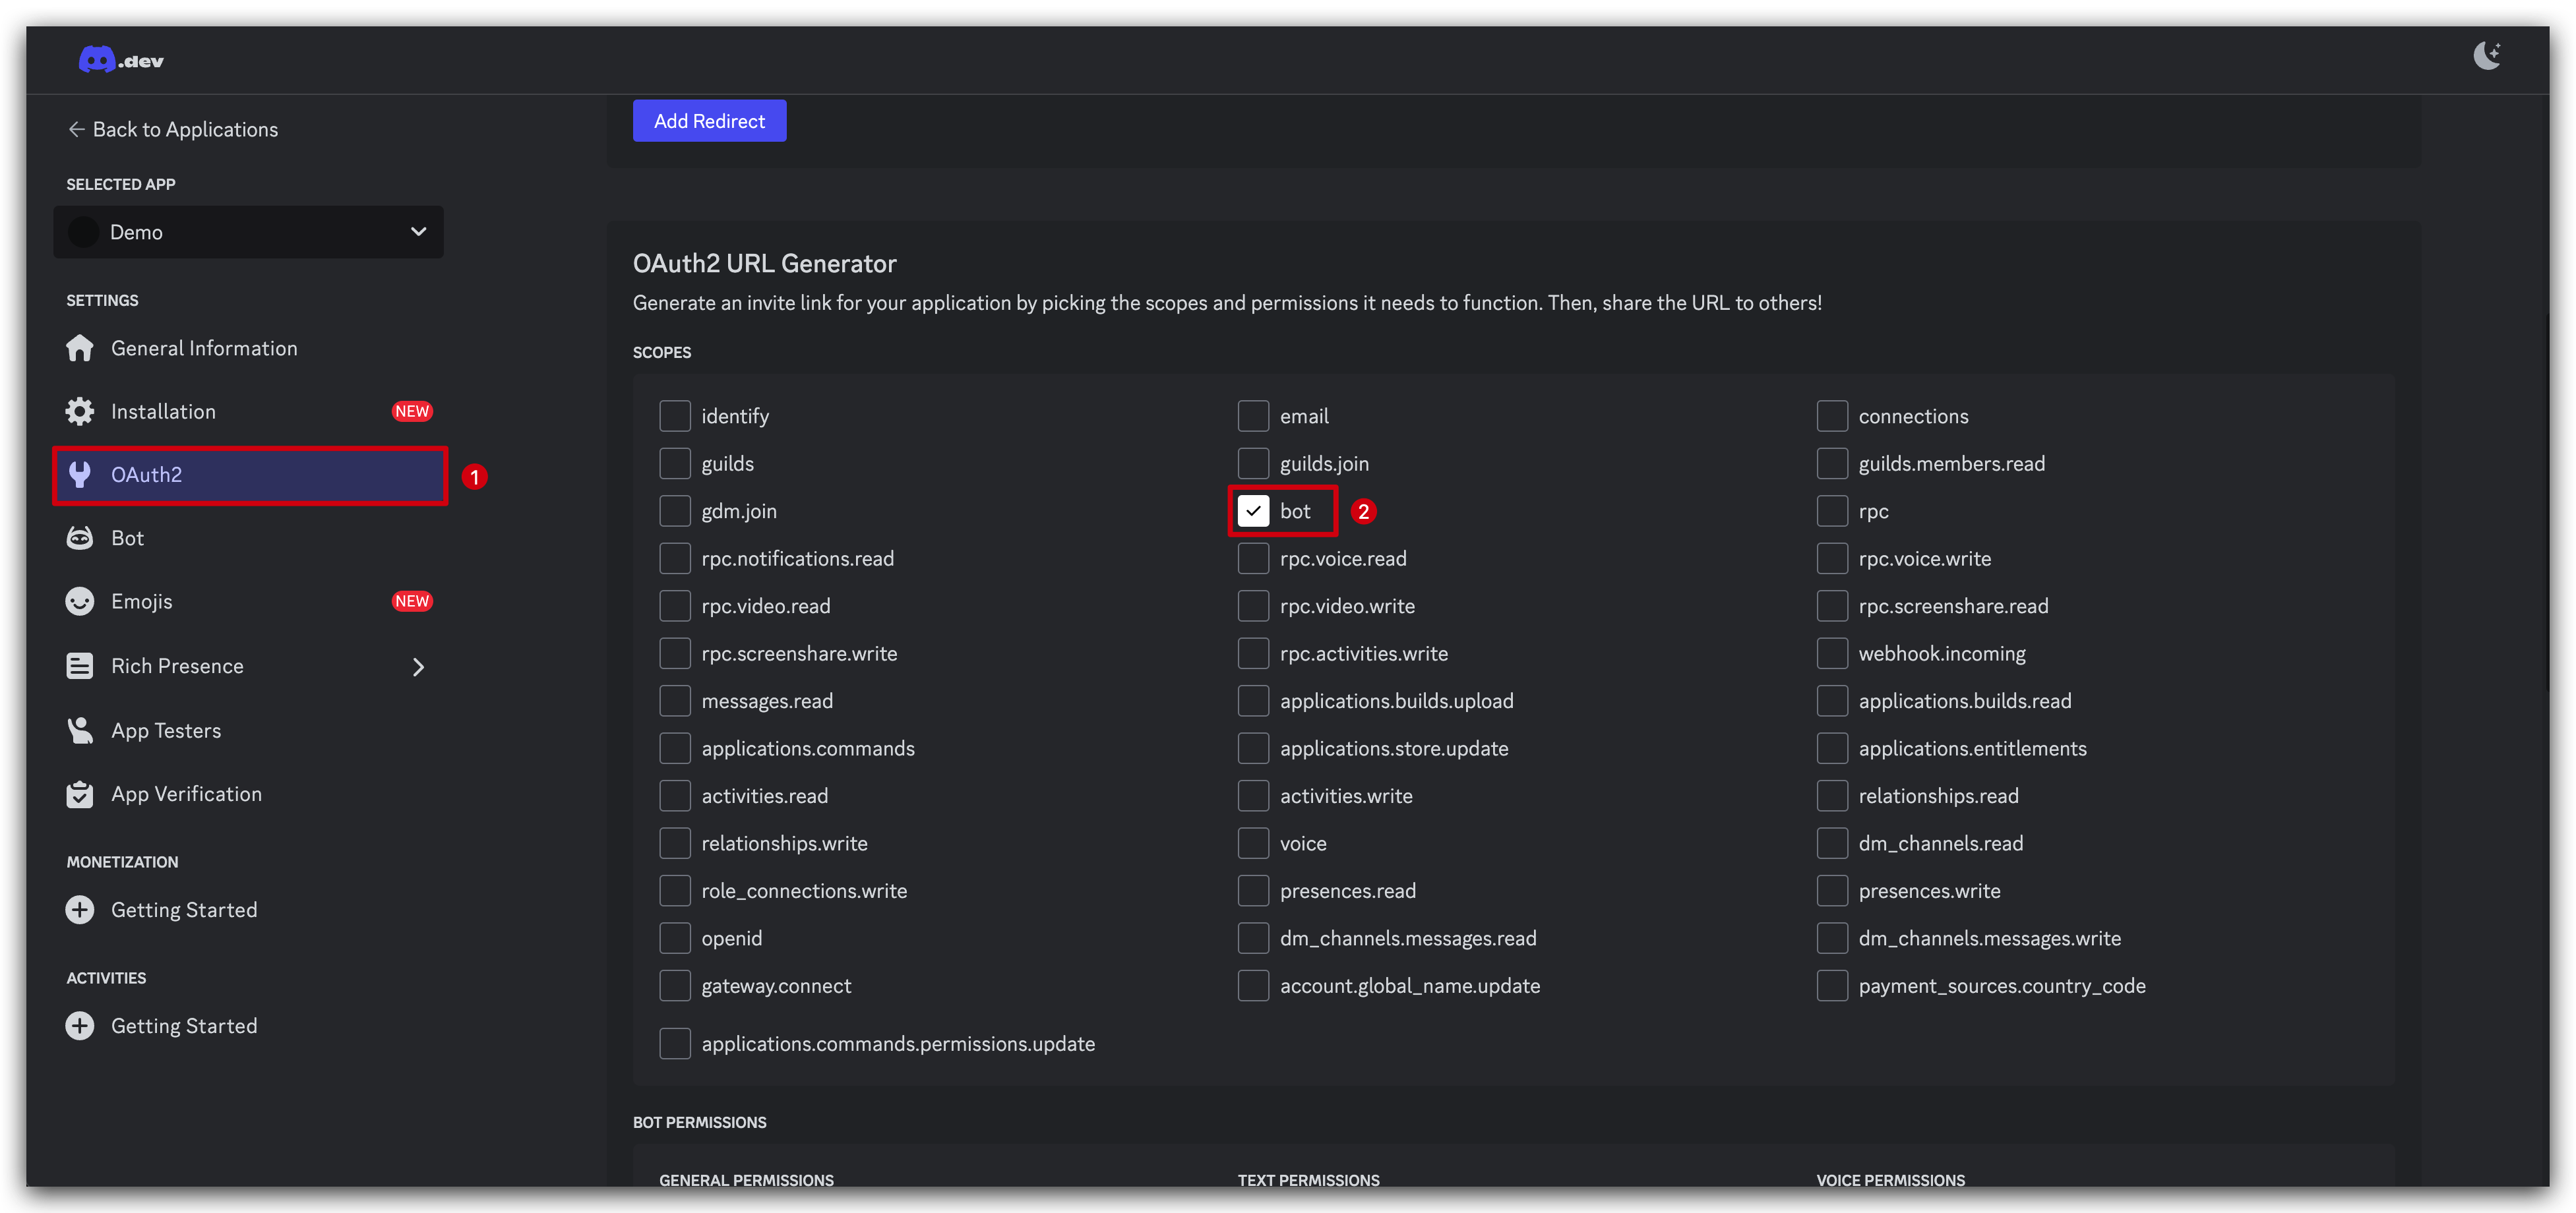This screenshot has height=1213, width=2576.
Task: Open General Information settings
Action: [248, 348]
